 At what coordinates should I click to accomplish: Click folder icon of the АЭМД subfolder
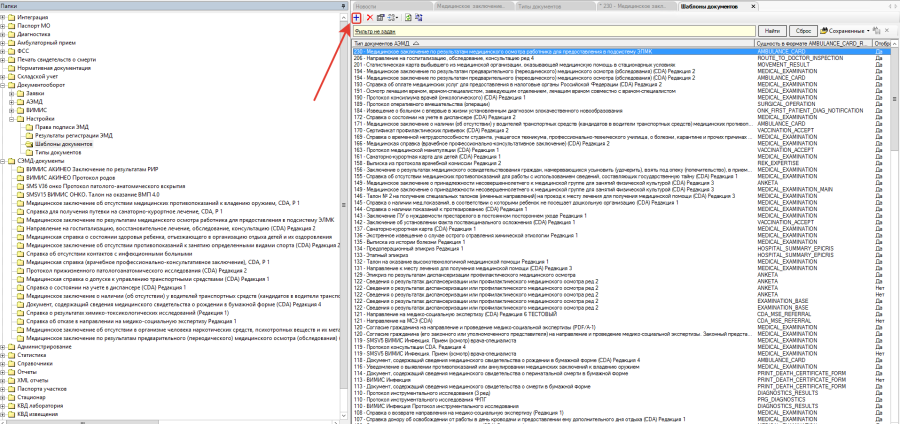tap(21, 102)
